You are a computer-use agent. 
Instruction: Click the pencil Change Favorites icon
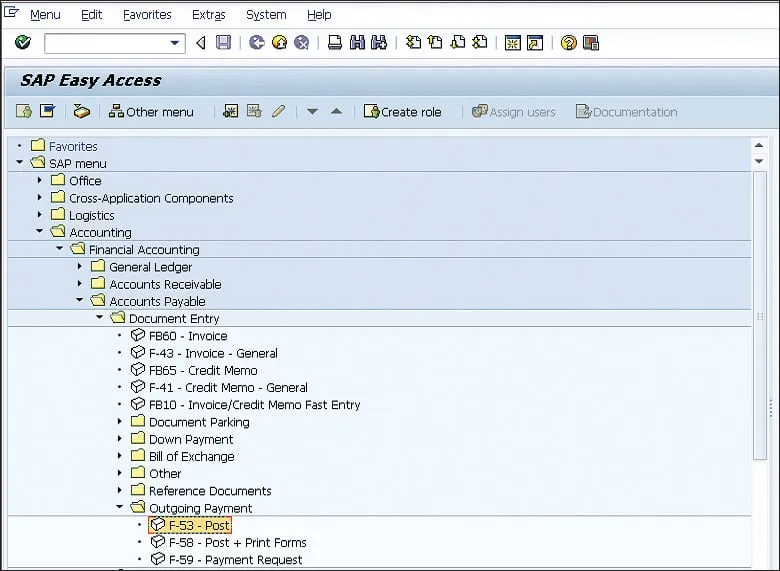click(278, 112)
